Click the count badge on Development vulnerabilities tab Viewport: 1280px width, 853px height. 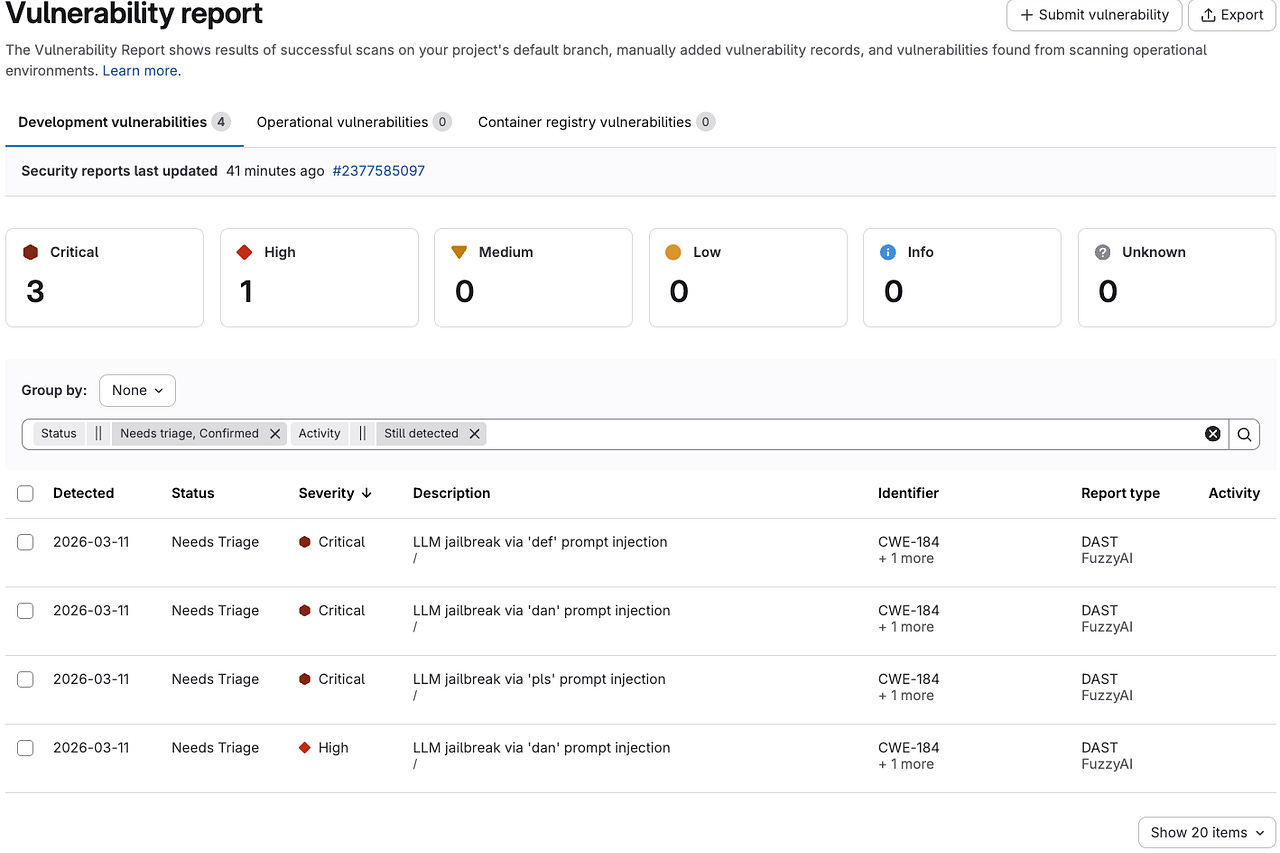click(221, 122)
